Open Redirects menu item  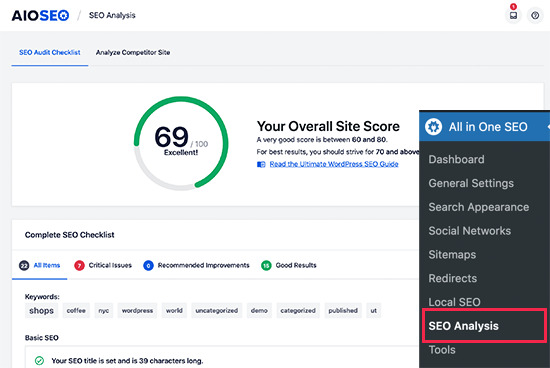click(x=452, y=279)
